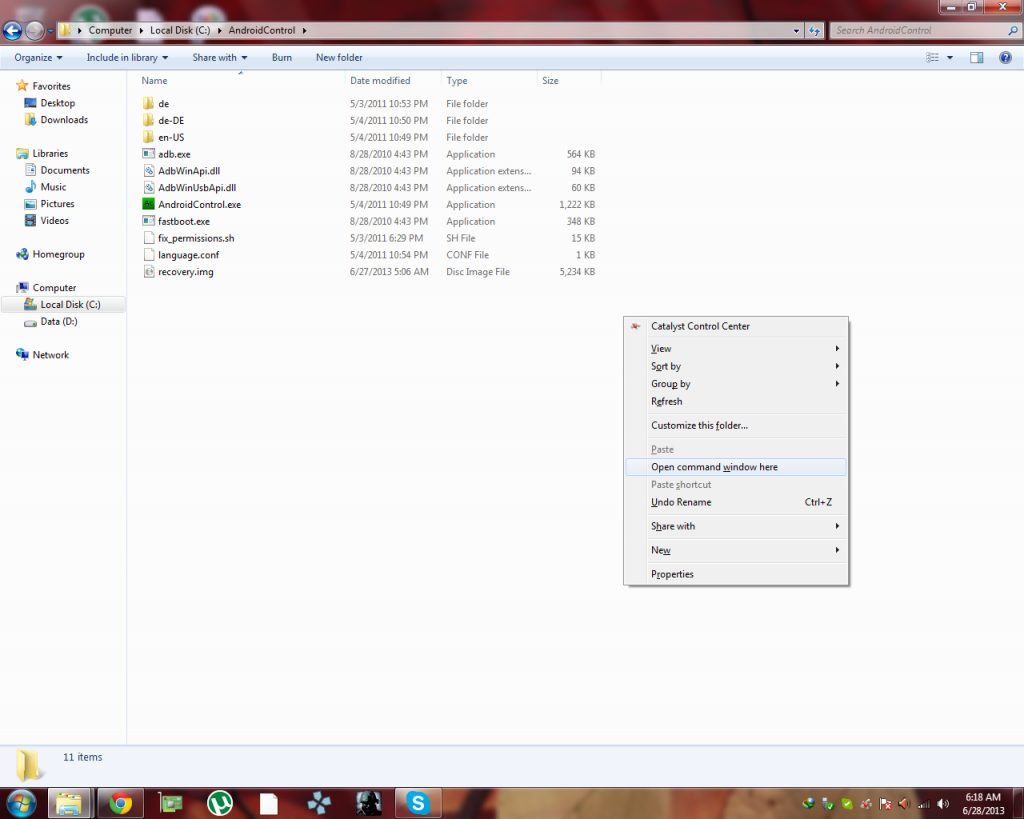Viewport: 1024px width, 819px height.
Task: Open the address bar previous locations dropdown
Action: pos(796,30)
